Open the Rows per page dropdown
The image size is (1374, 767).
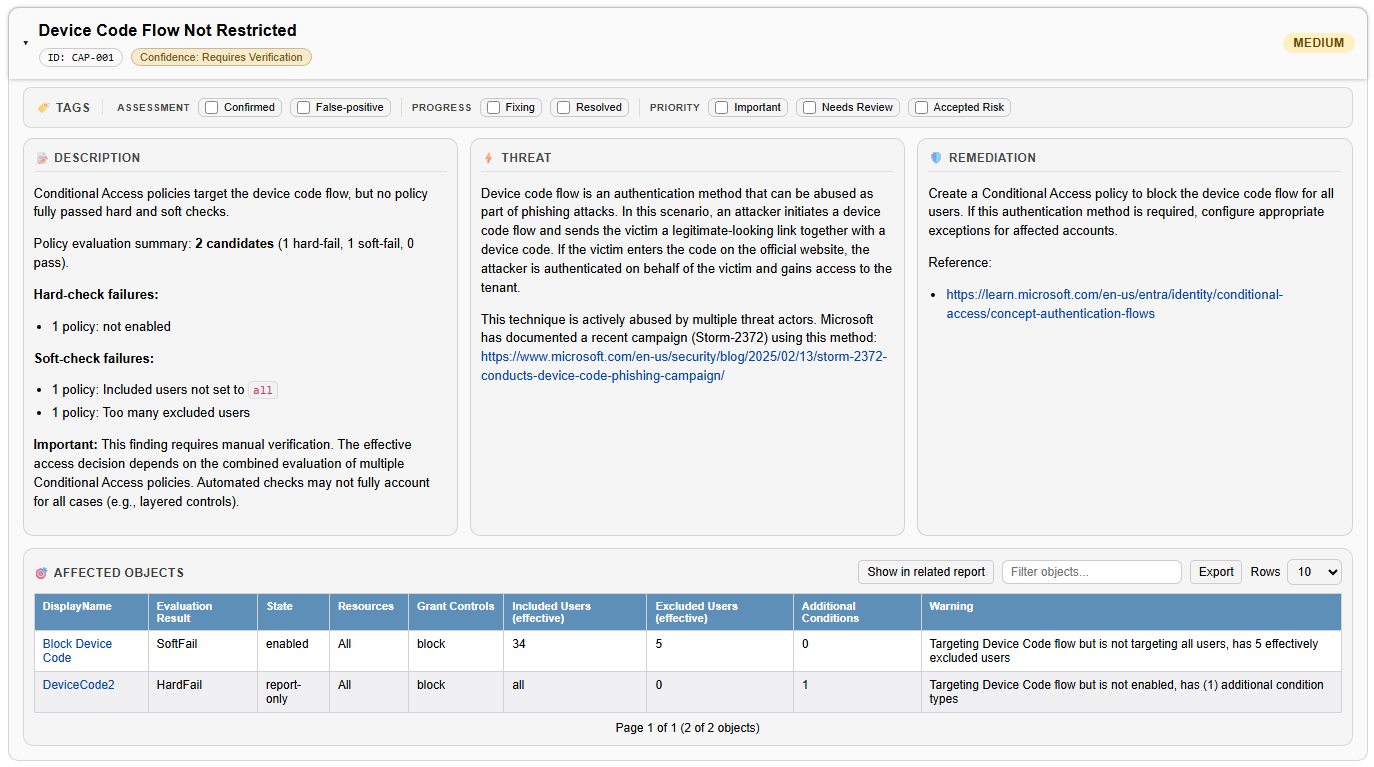click(1313, 572)
